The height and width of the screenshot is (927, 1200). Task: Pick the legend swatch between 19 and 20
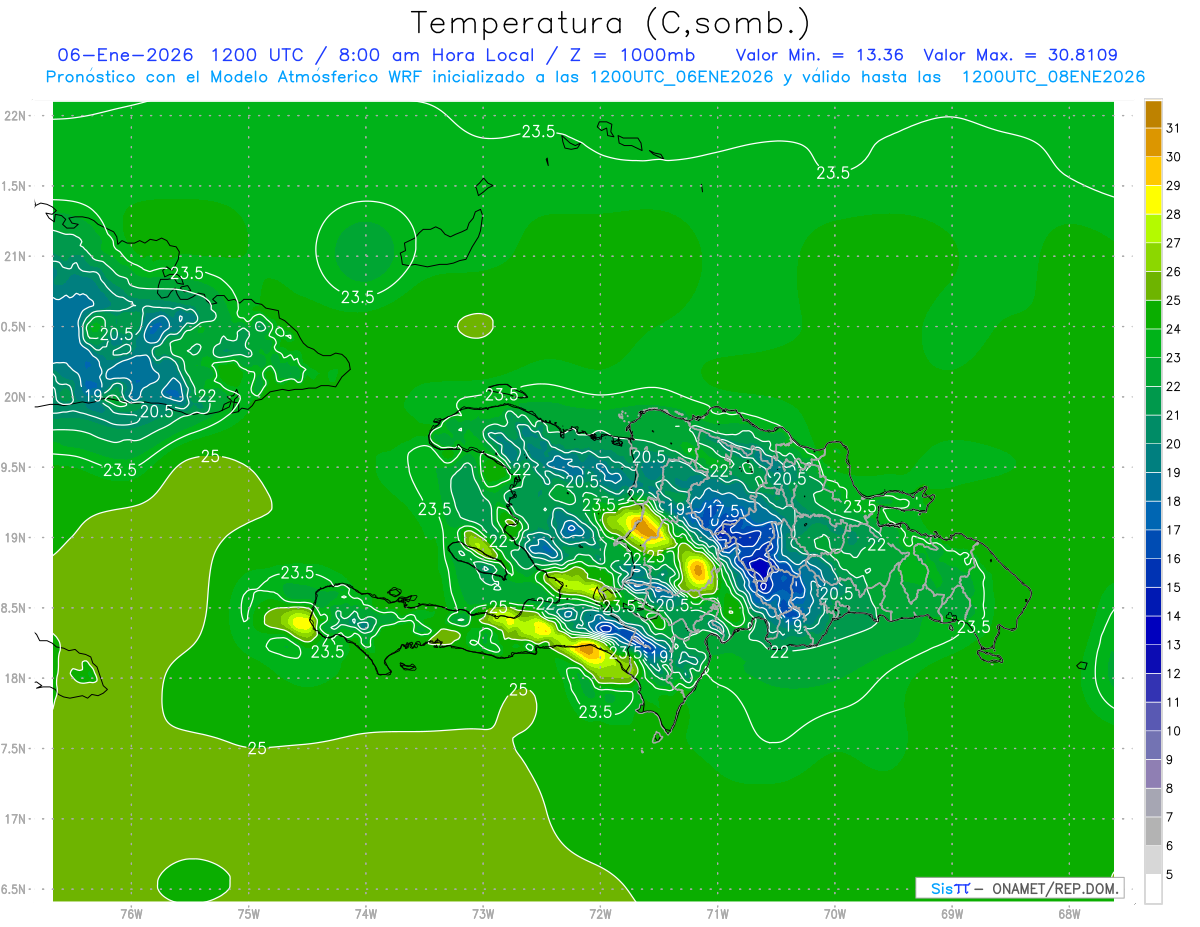(1153, 458)
